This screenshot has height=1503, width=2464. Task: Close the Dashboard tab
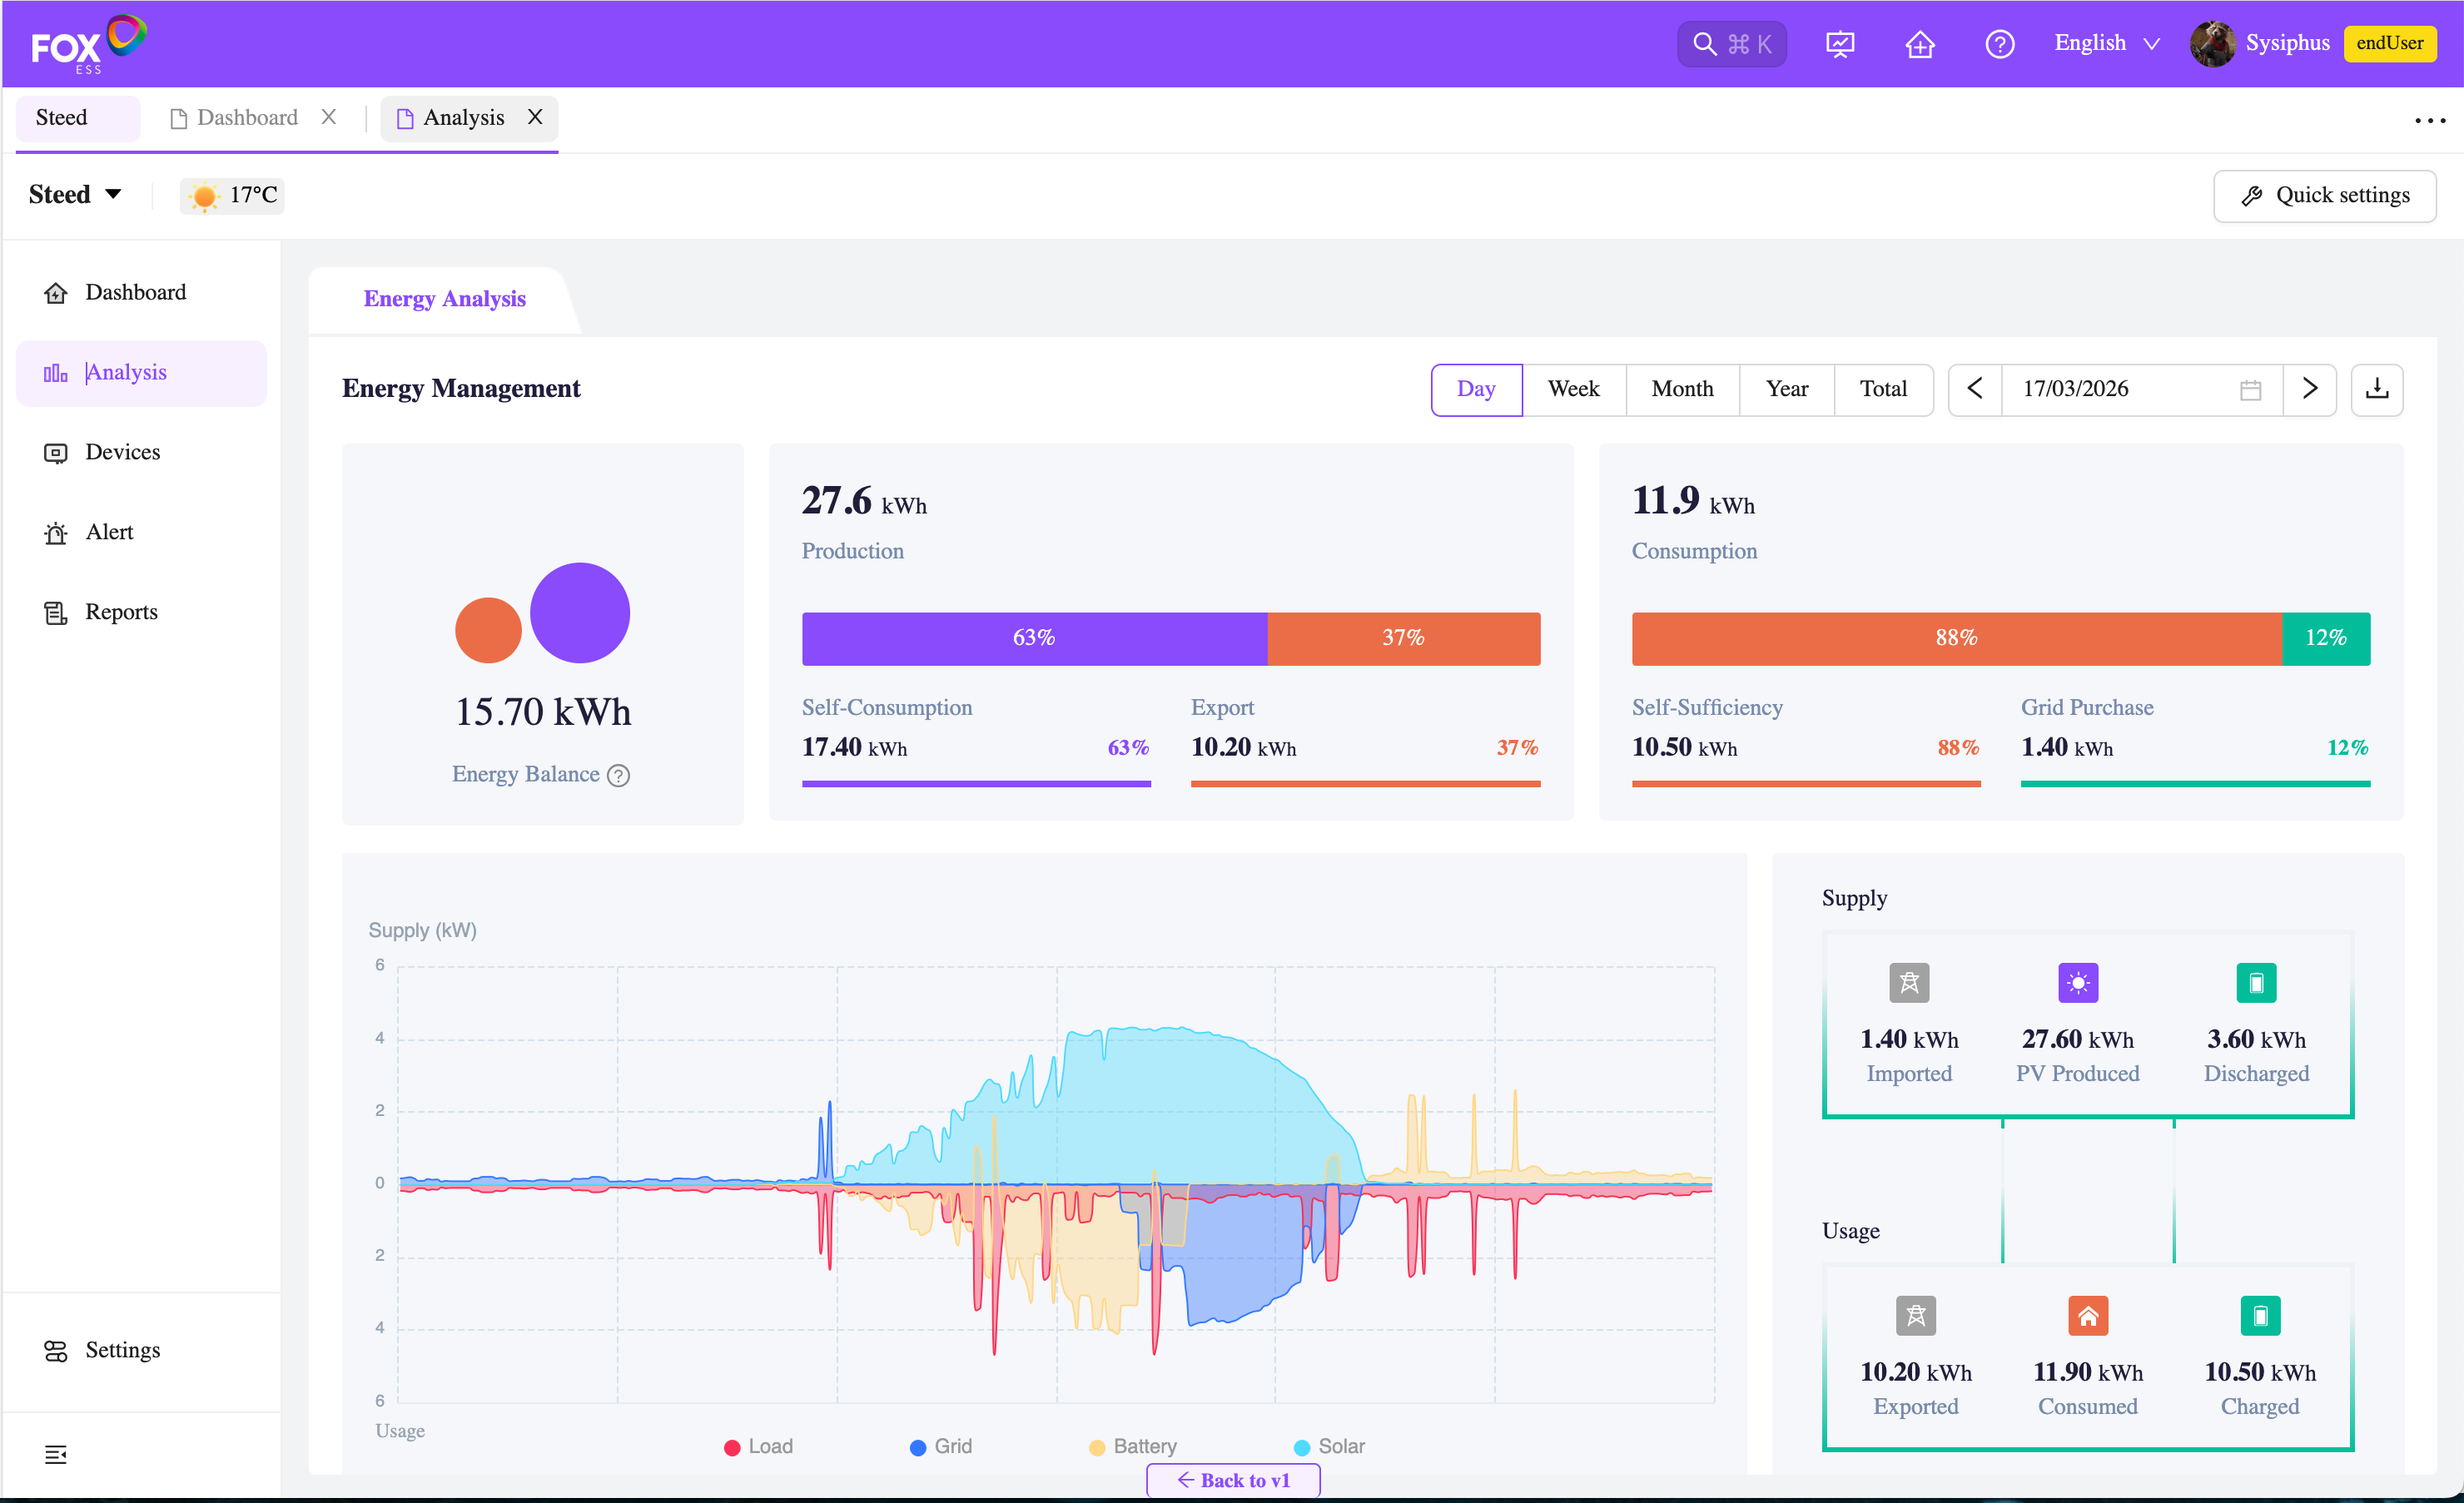coord(328,117)
